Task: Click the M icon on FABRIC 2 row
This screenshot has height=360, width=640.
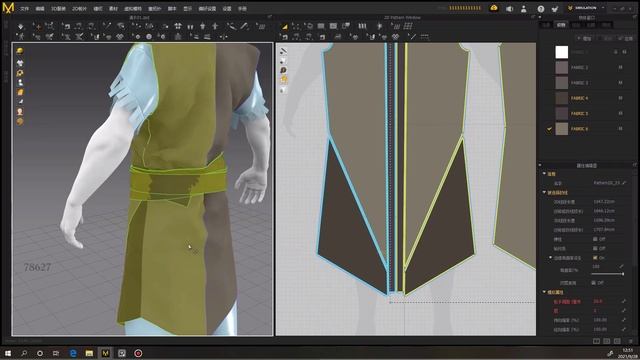Action: pos(620,67)
